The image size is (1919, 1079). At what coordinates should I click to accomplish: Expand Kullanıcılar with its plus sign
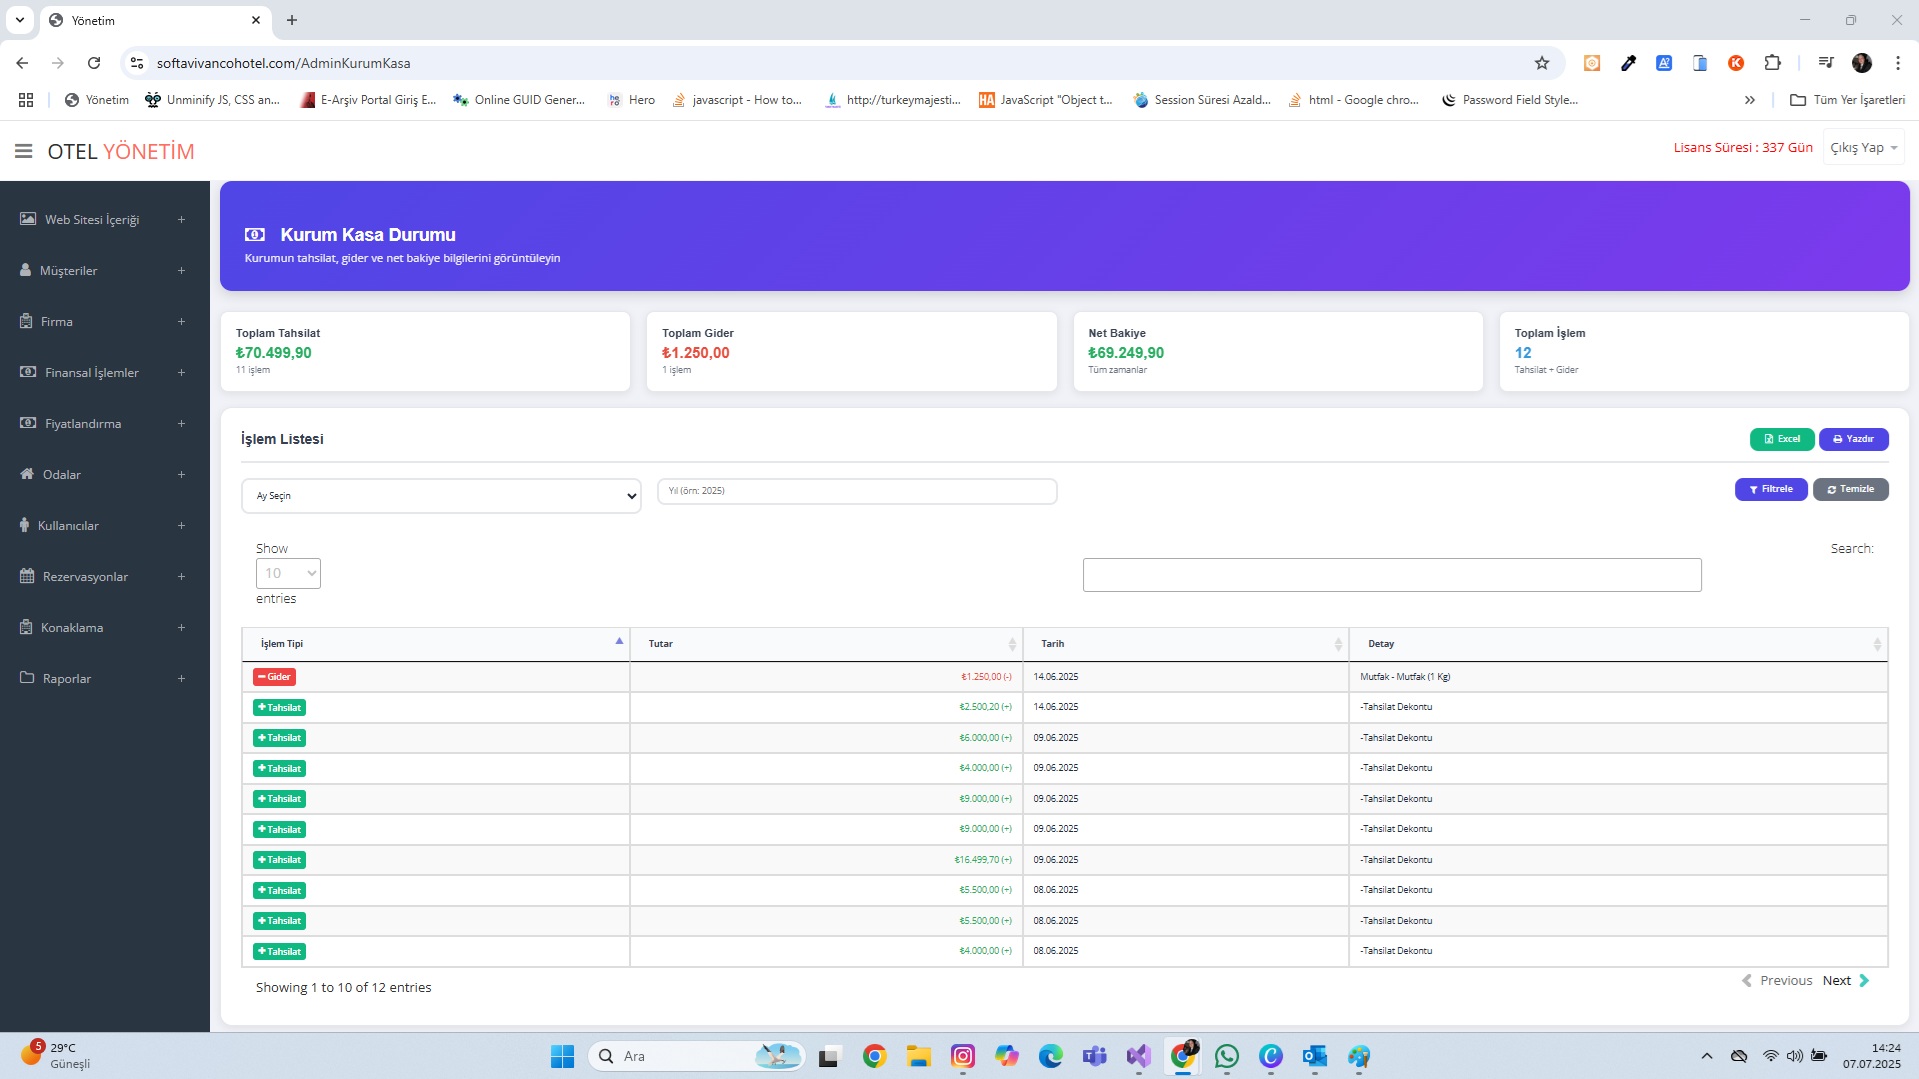(181, 525)
